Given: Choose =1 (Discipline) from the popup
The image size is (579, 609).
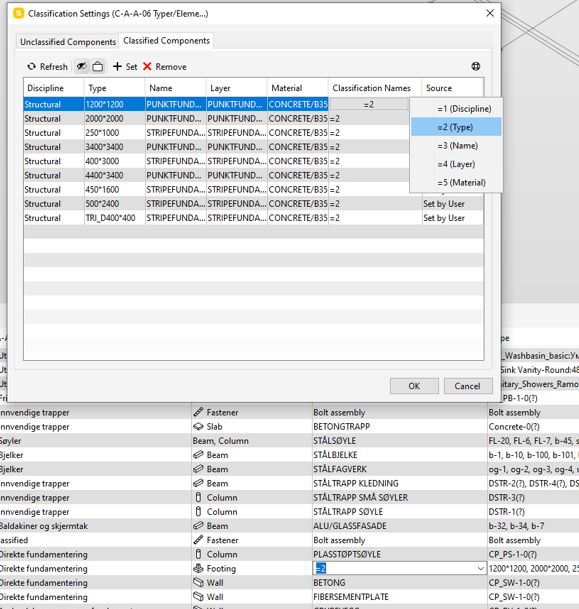Looking at the screenshot, I should click(x=456, y=109).
